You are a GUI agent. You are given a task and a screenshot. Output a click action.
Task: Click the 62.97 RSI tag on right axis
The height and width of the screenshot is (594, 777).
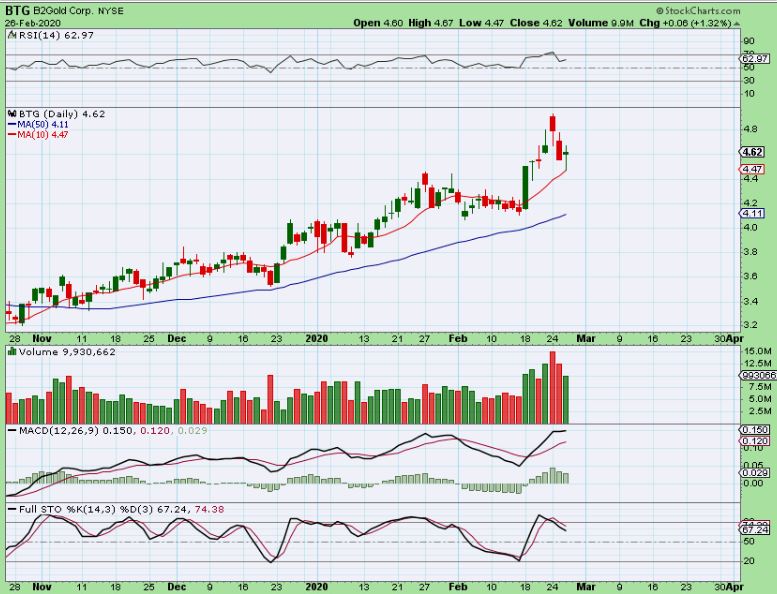[x=756, y=59]
